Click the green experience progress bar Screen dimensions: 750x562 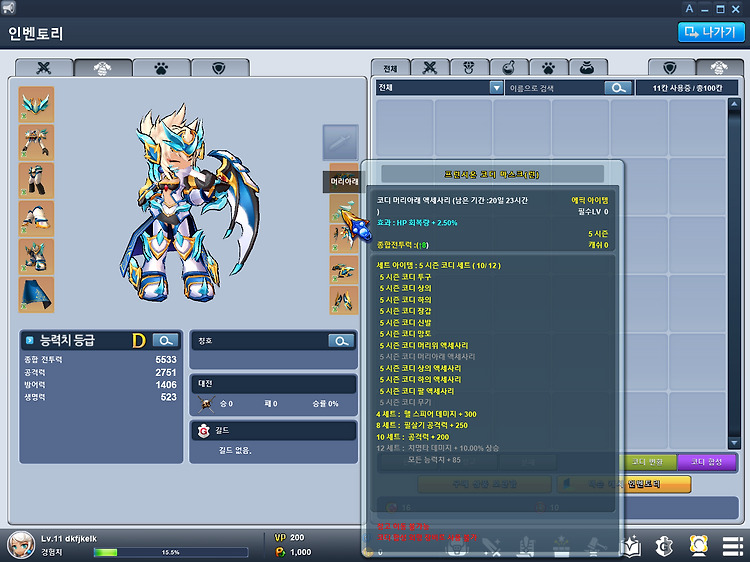click(x=171, y=552)
